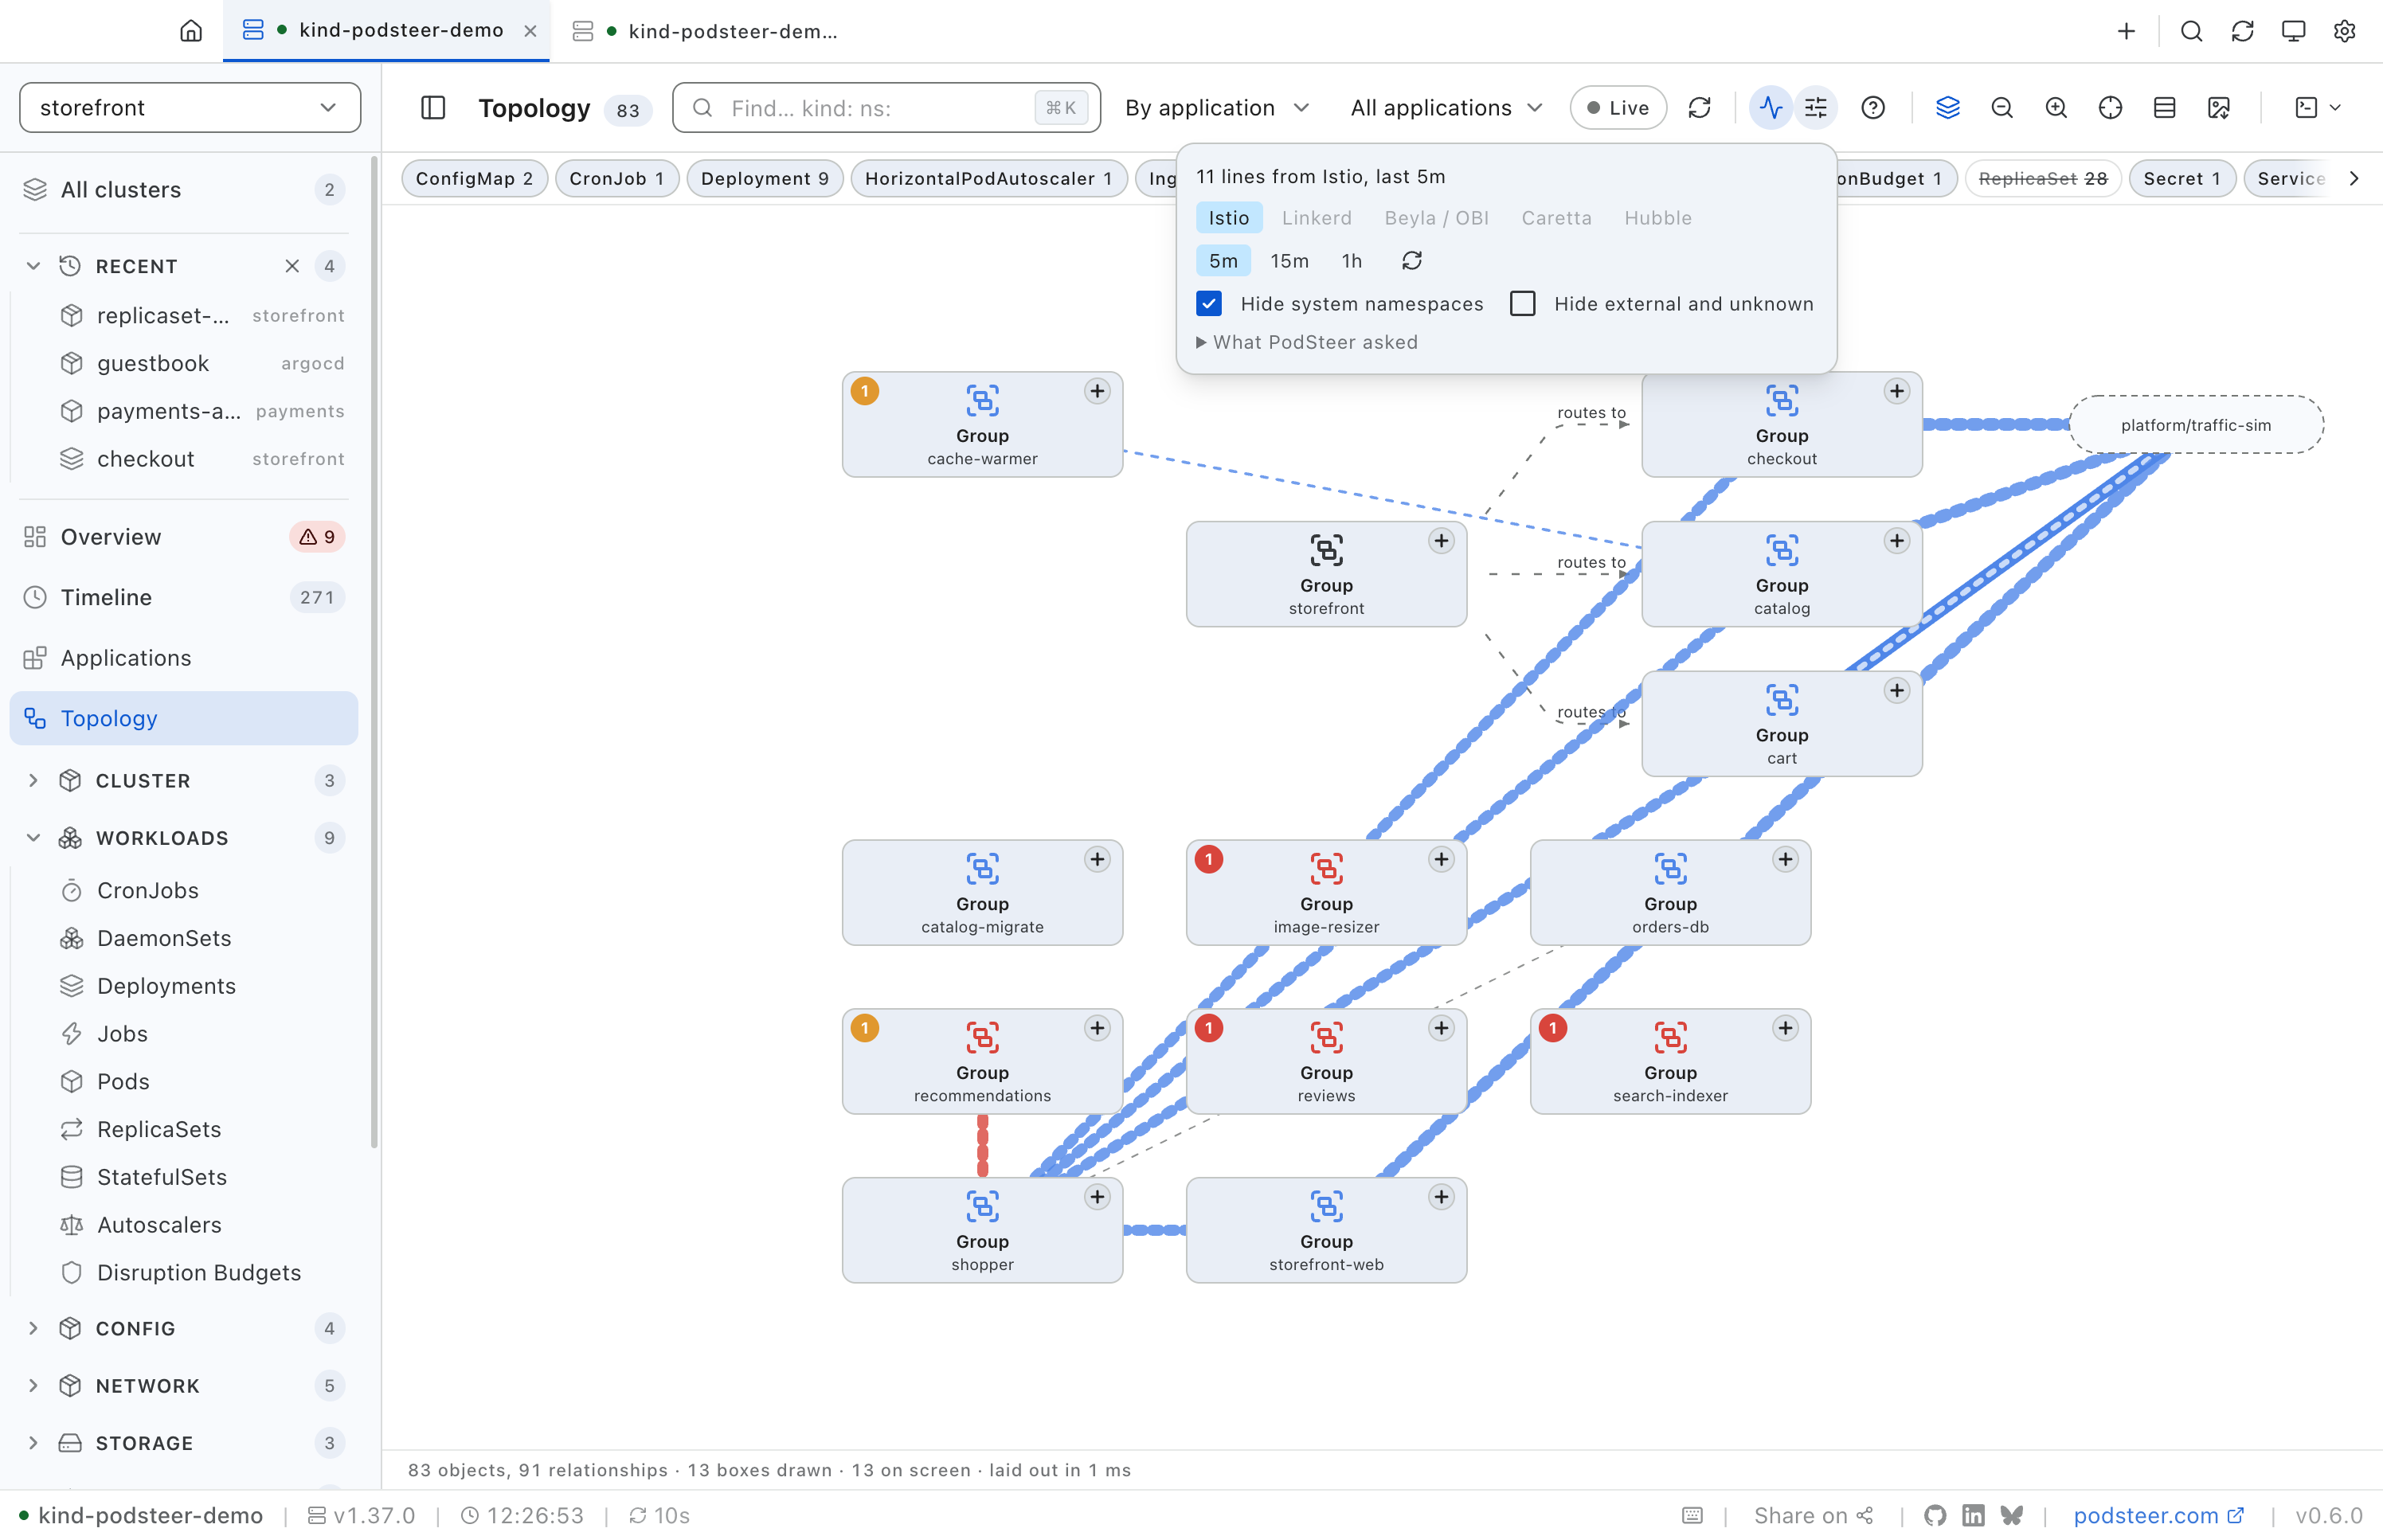The image size is (2383, 1540).
Task: Open the podsteer.com link
Action: 2158,1515
